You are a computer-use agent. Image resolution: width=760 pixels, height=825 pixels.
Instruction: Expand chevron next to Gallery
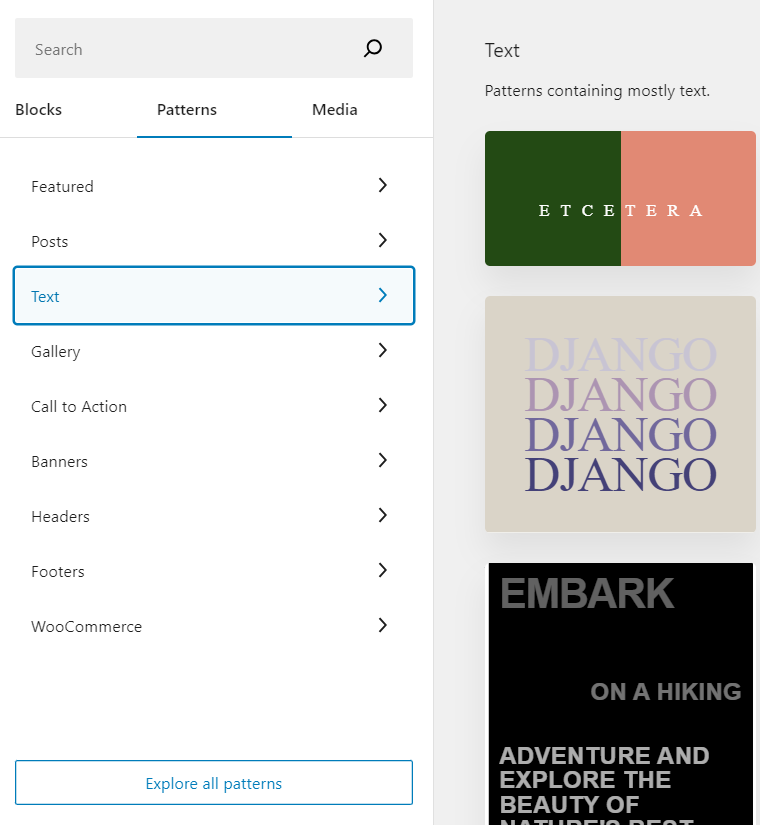pyautogui.click(x=383, y=350)
